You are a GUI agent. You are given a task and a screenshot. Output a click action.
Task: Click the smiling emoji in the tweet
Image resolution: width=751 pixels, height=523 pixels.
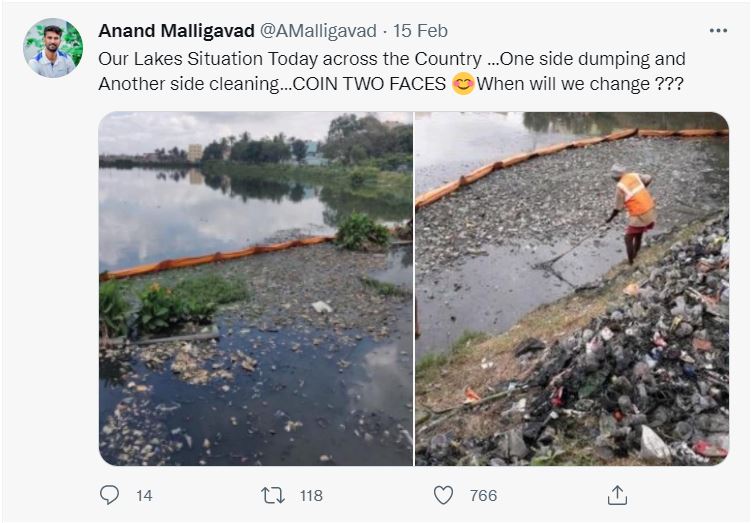[x=463, y=84]
